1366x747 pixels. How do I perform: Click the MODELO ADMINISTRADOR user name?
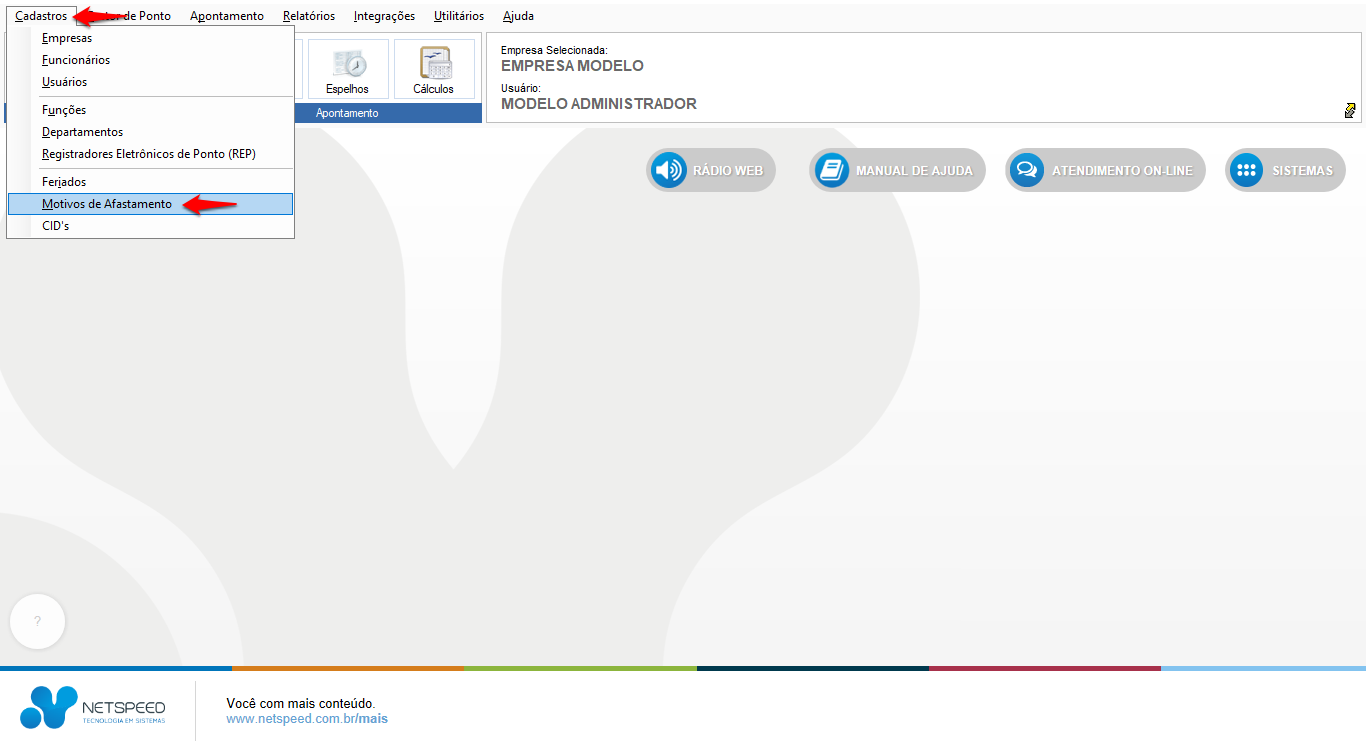pos(599,104)
